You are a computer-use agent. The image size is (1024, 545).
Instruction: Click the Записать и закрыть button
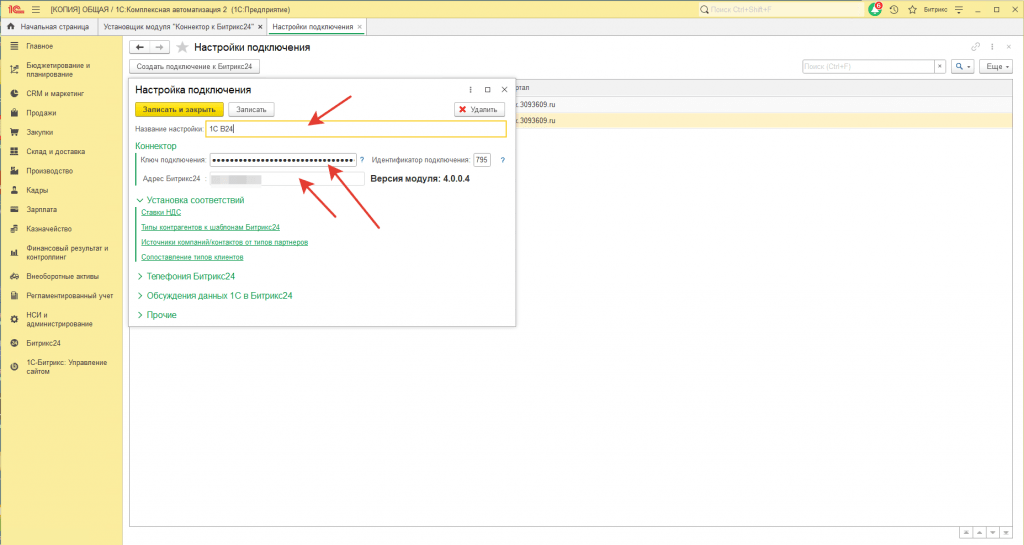[x=179, y=109]
